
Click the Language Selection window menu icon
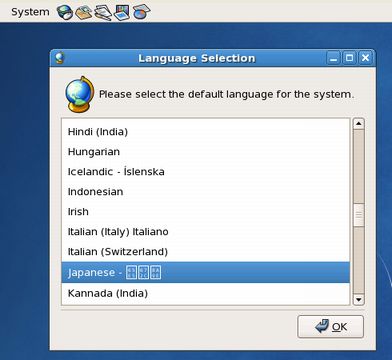[60, 58]
